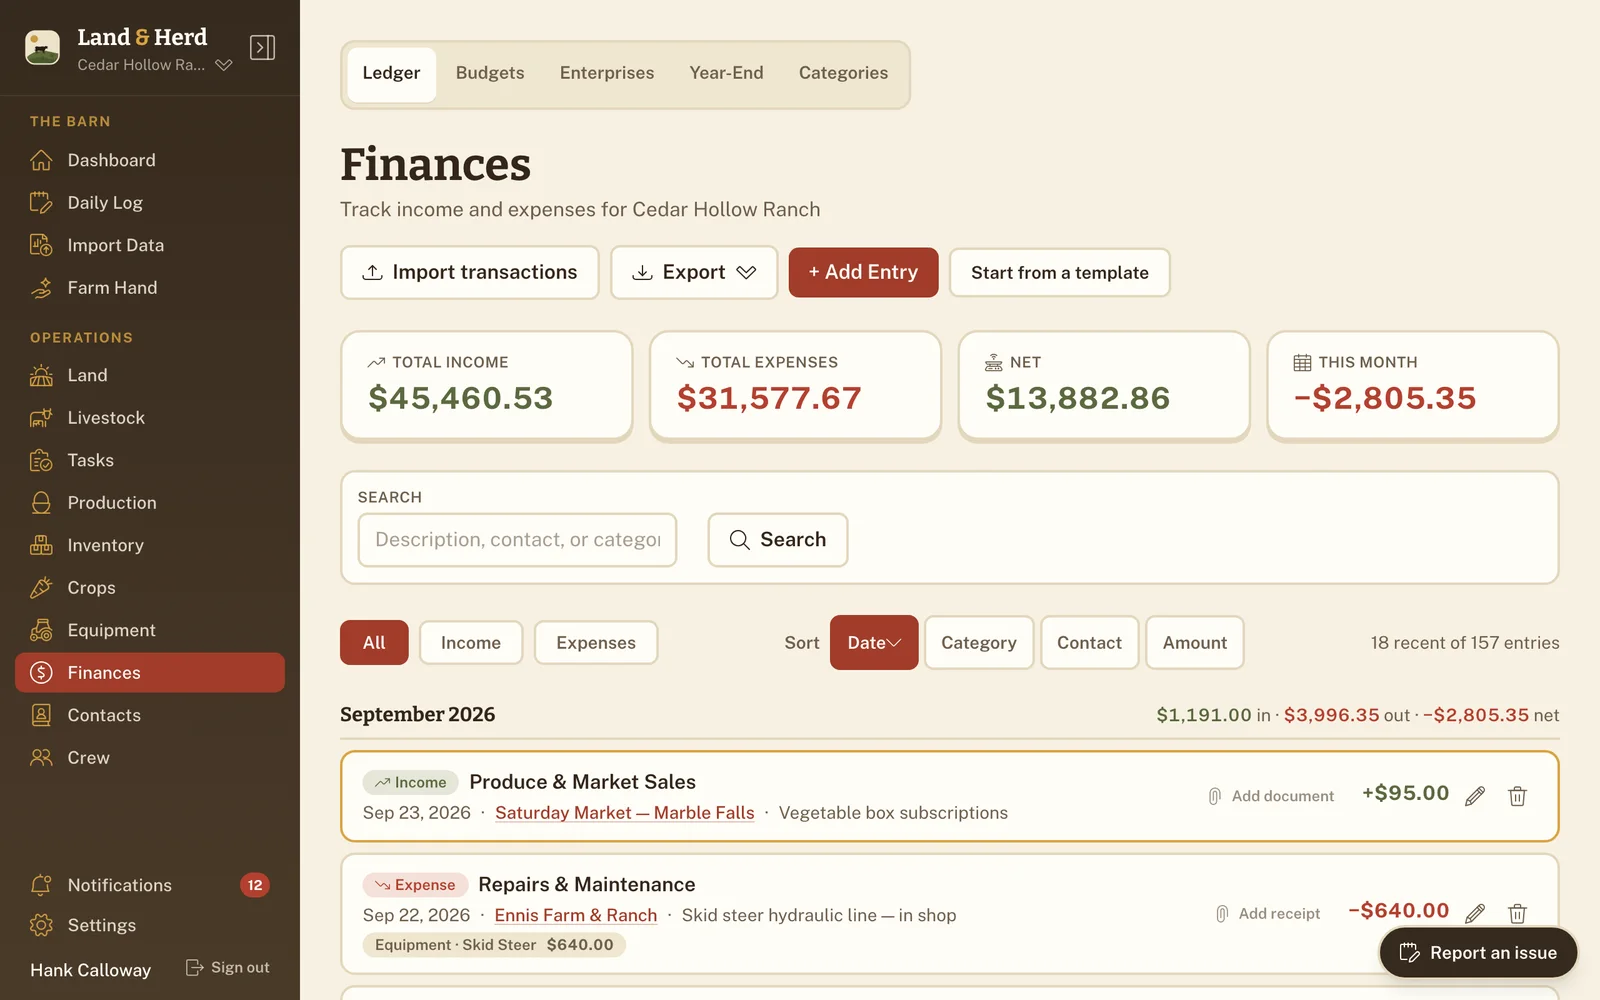Open Notifications with the 12 badge
Screen dimensions: 1600x1000
point(150,885)
